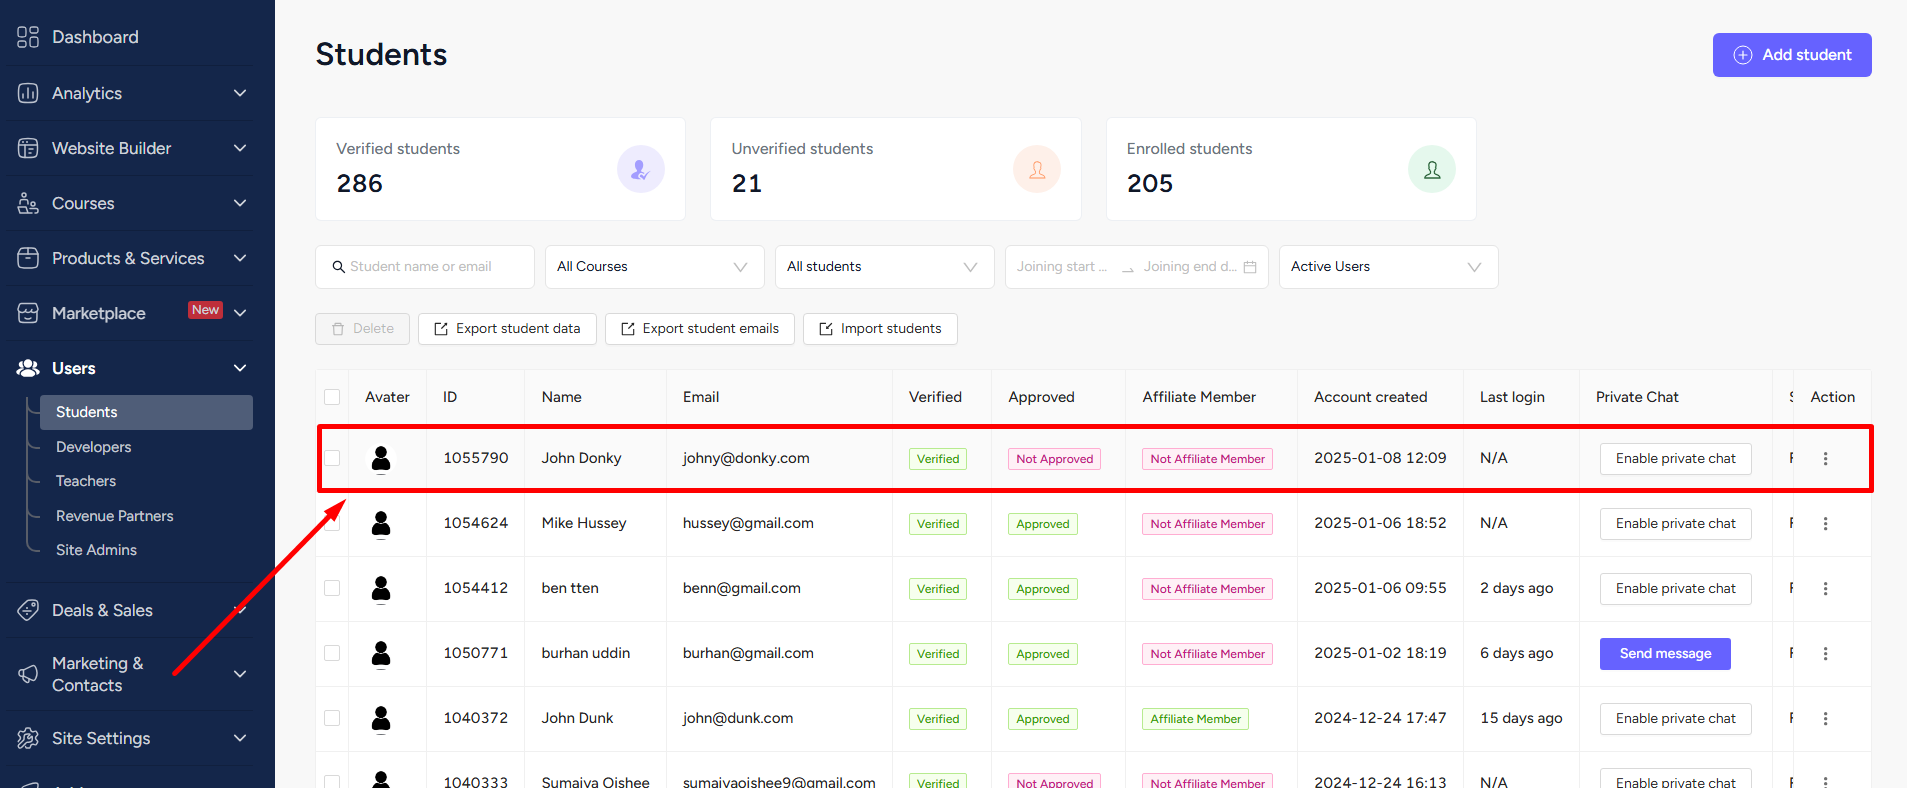This screenshot has width=1907, height=788.
Task: Click the Marketplace store icon
Action: pyautogui.click(x=28, y=313)
